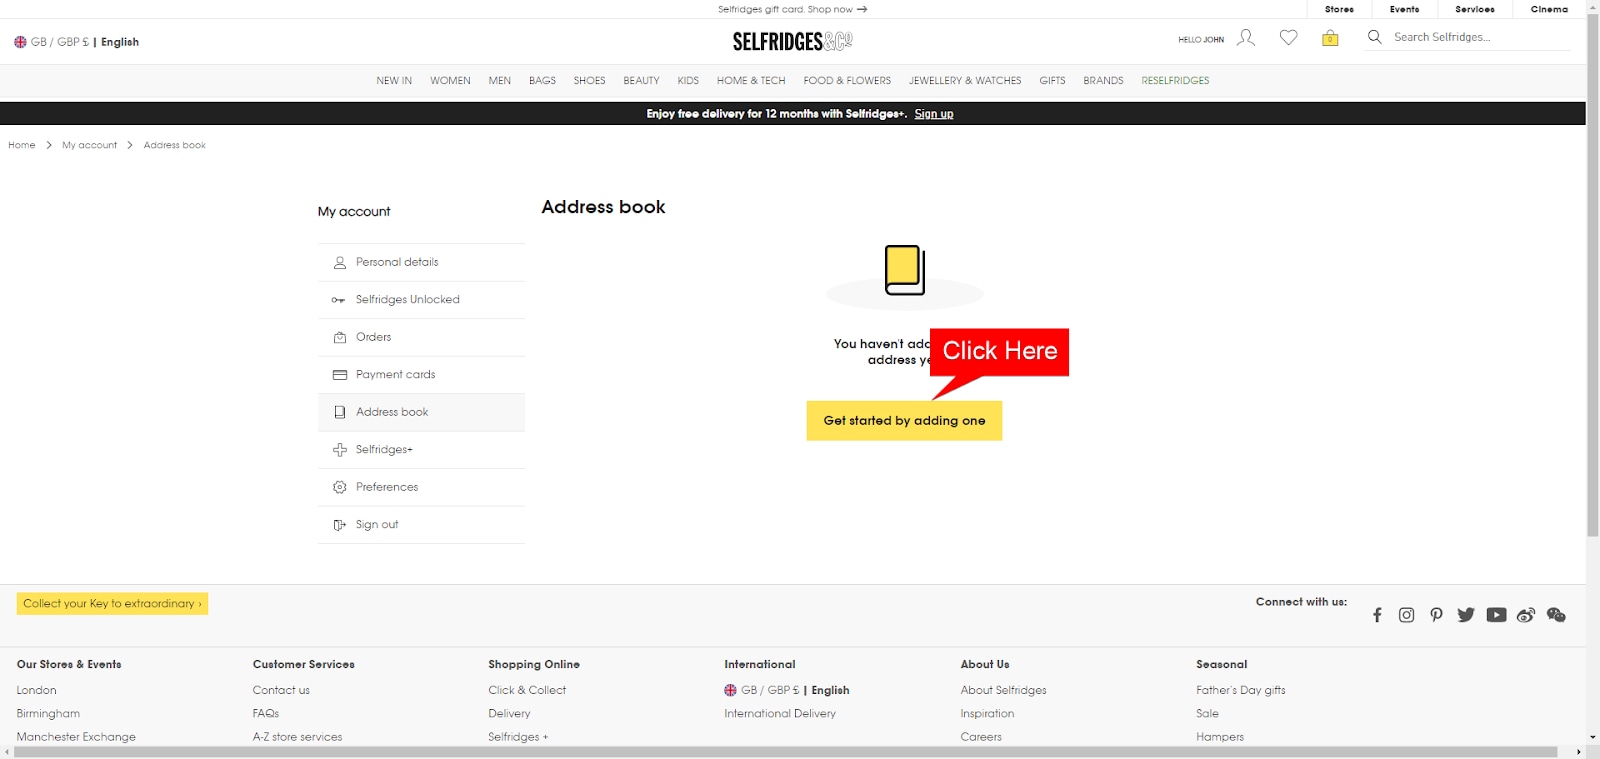Open the HOME & TECH menu
Viewport: 1600px width, 759px height.
click(x=751, y=81)
